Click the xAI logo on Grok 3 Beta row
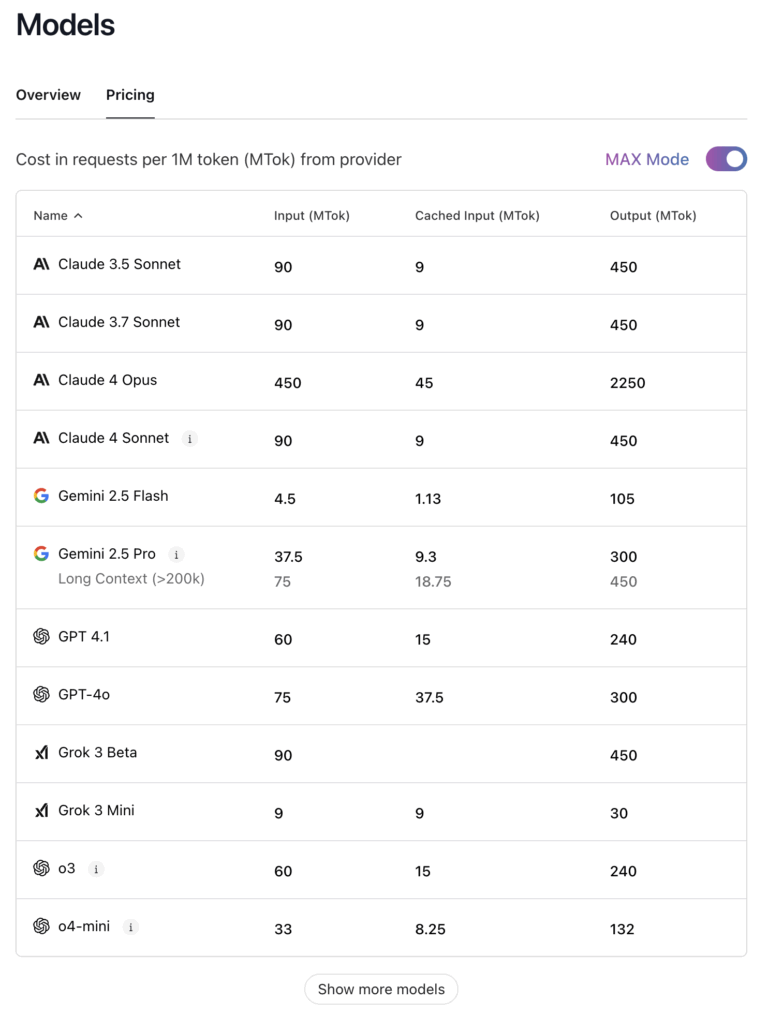768x1017 pixels. (x=41, y=752)
